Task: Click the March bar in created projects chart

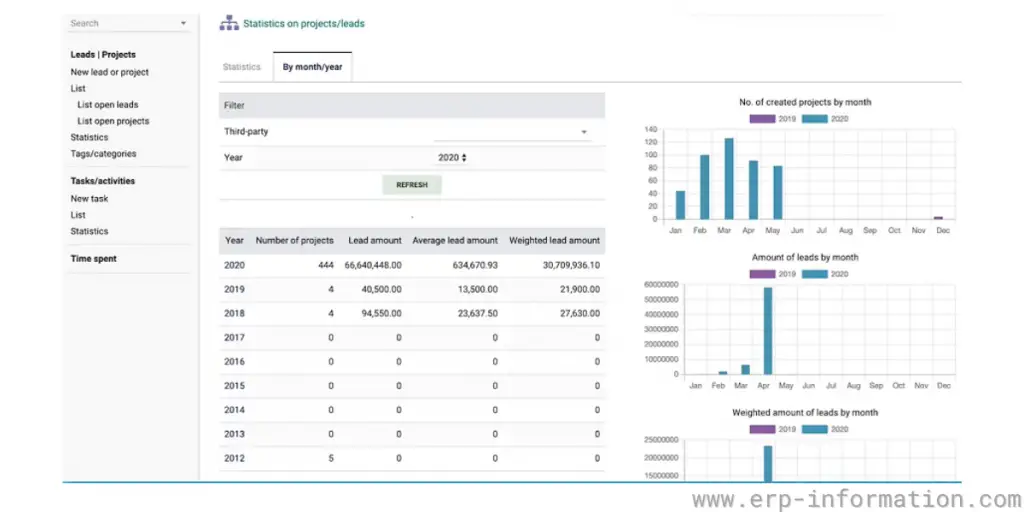Action: tap(729, 179)
